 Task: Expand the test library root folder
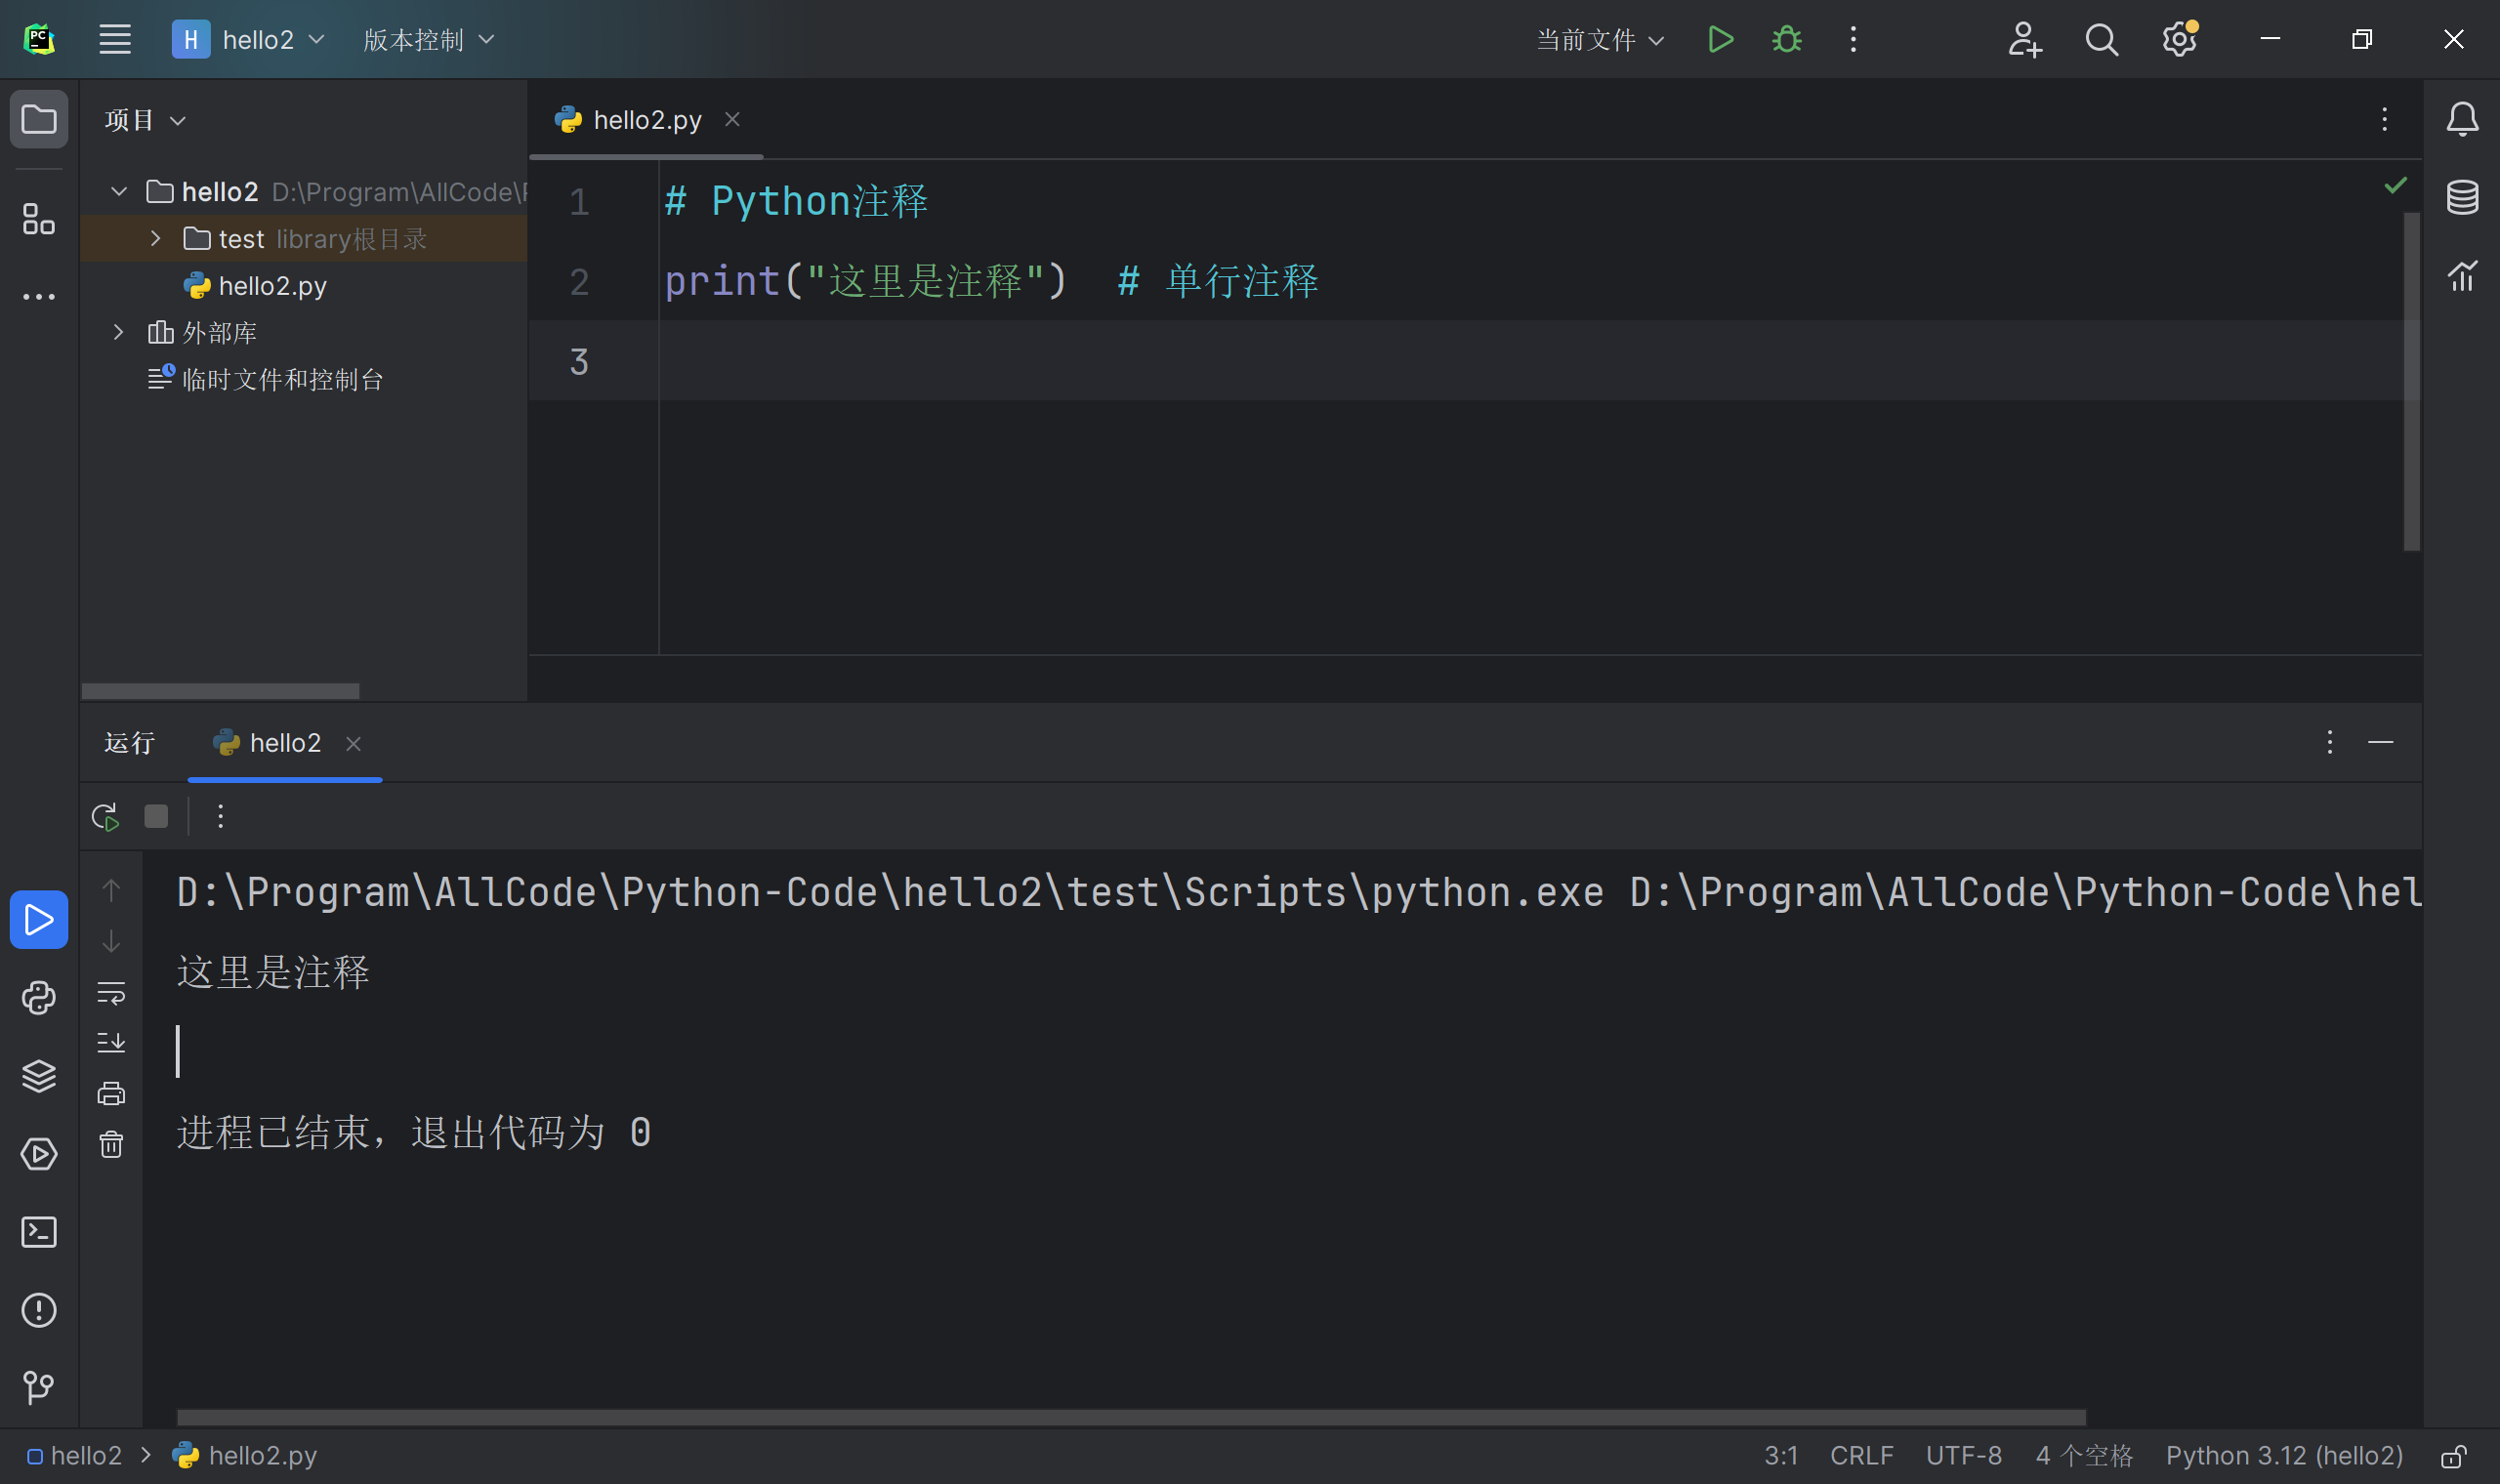coord(155,239)
